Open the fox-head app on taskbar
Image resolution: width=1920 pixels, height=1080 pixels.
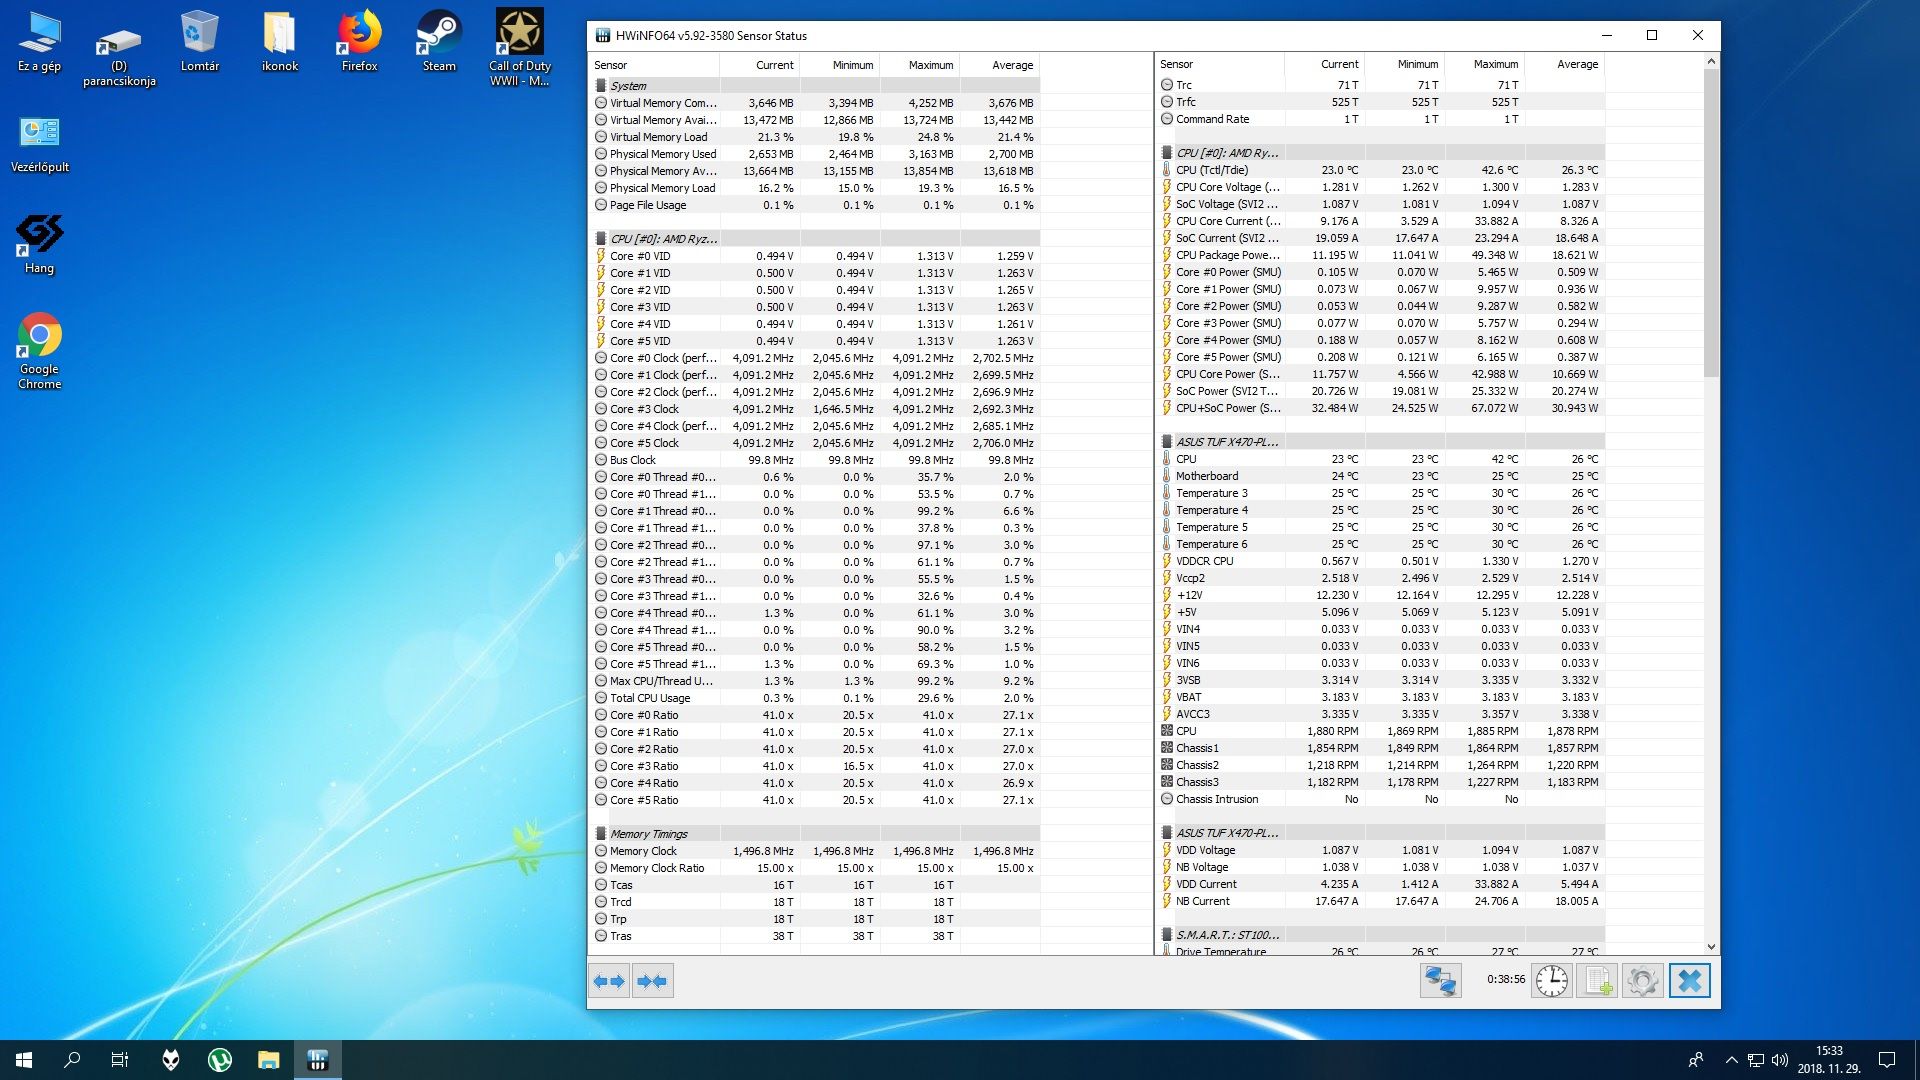pyautogui.click(x=171, y=1060)
